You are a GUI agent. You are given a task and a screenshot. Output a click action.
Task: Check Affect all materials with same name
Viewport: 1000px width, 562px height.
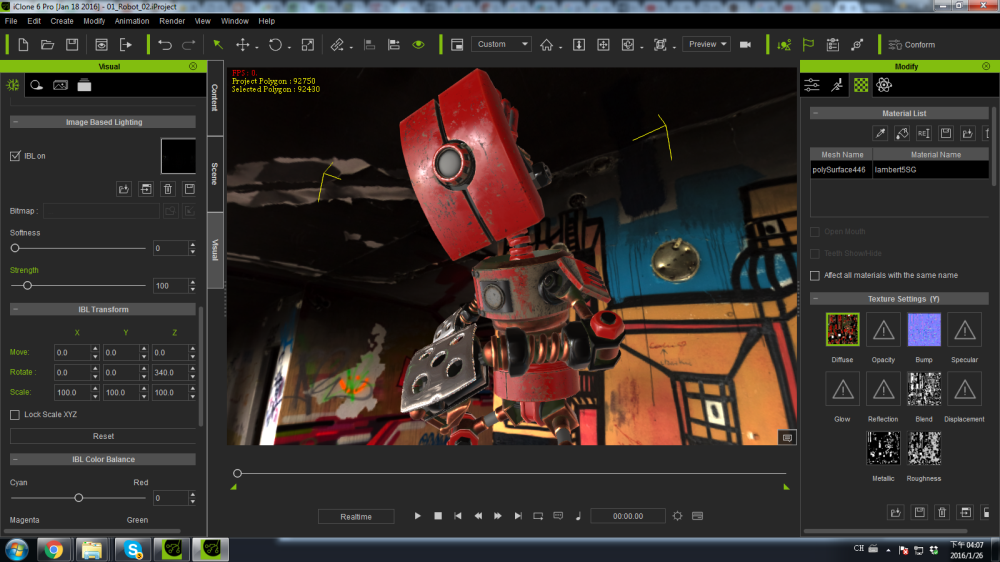point(815,275)
